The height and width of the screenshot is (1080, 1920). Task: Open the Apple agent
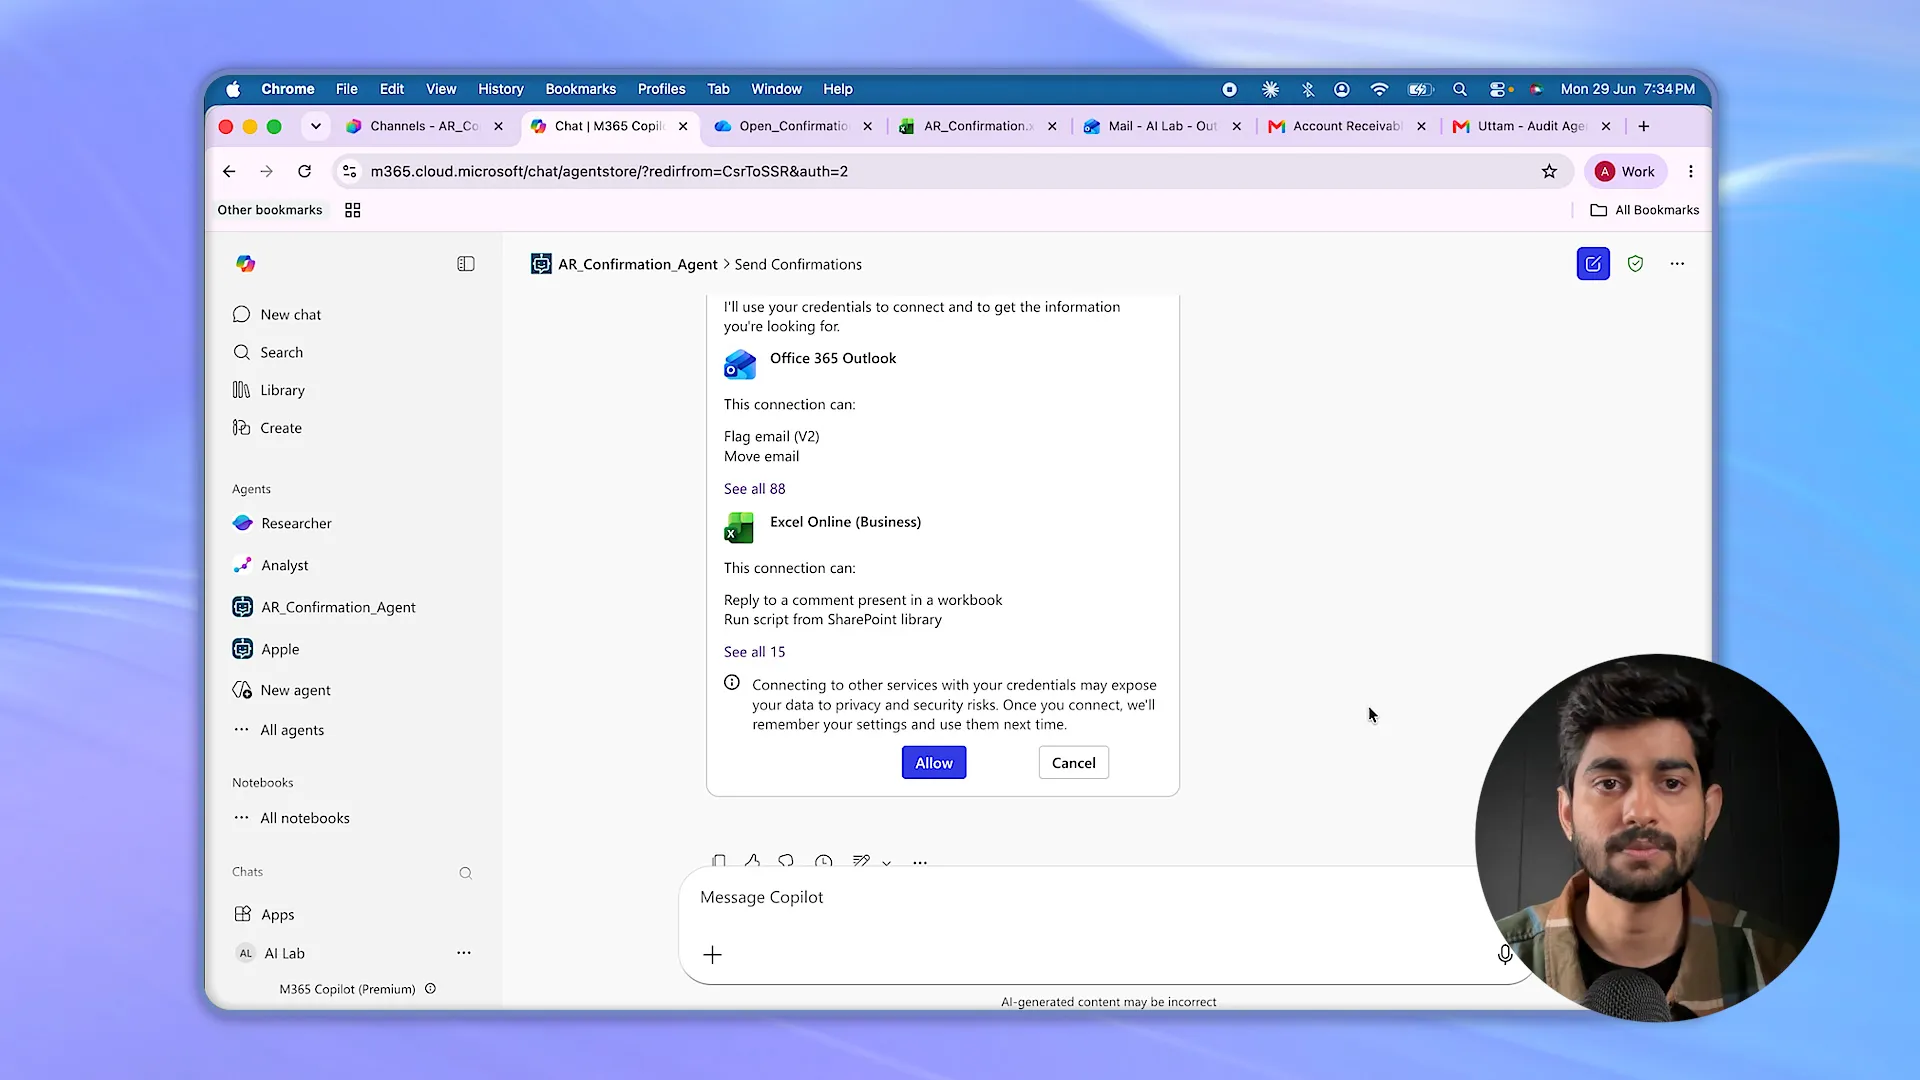(x=266, y=649)
